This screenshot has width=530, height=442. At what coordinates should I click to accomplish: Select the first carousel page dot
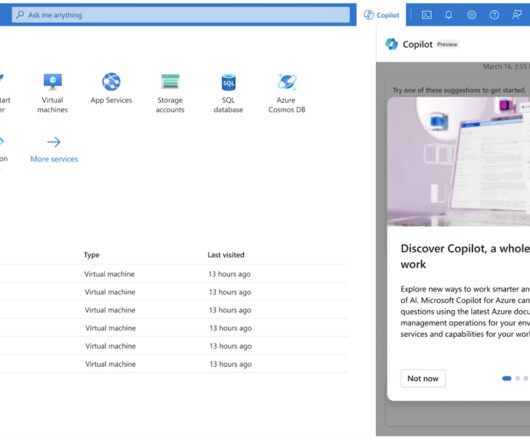coord(507,378)
